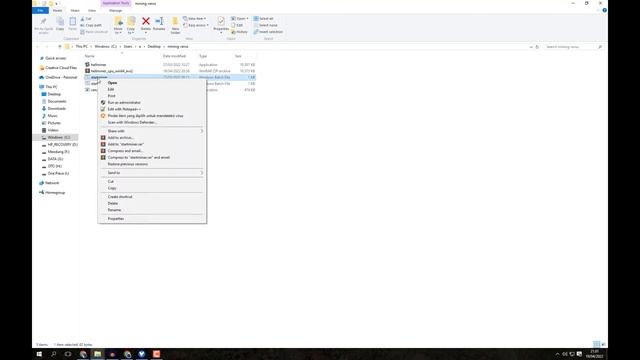Select Creative Cloud Files in navigation pane
The width and height of the screenshot is (640, 360).
tap(58, 68)
